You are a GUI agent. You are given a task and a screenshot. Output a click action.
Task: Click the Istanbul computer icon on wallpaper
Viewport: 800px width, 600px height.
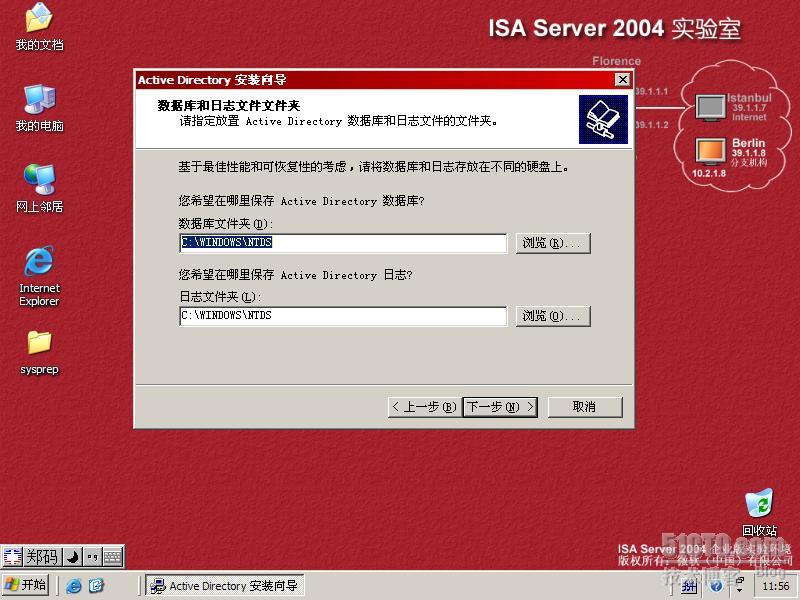point(710,108)
